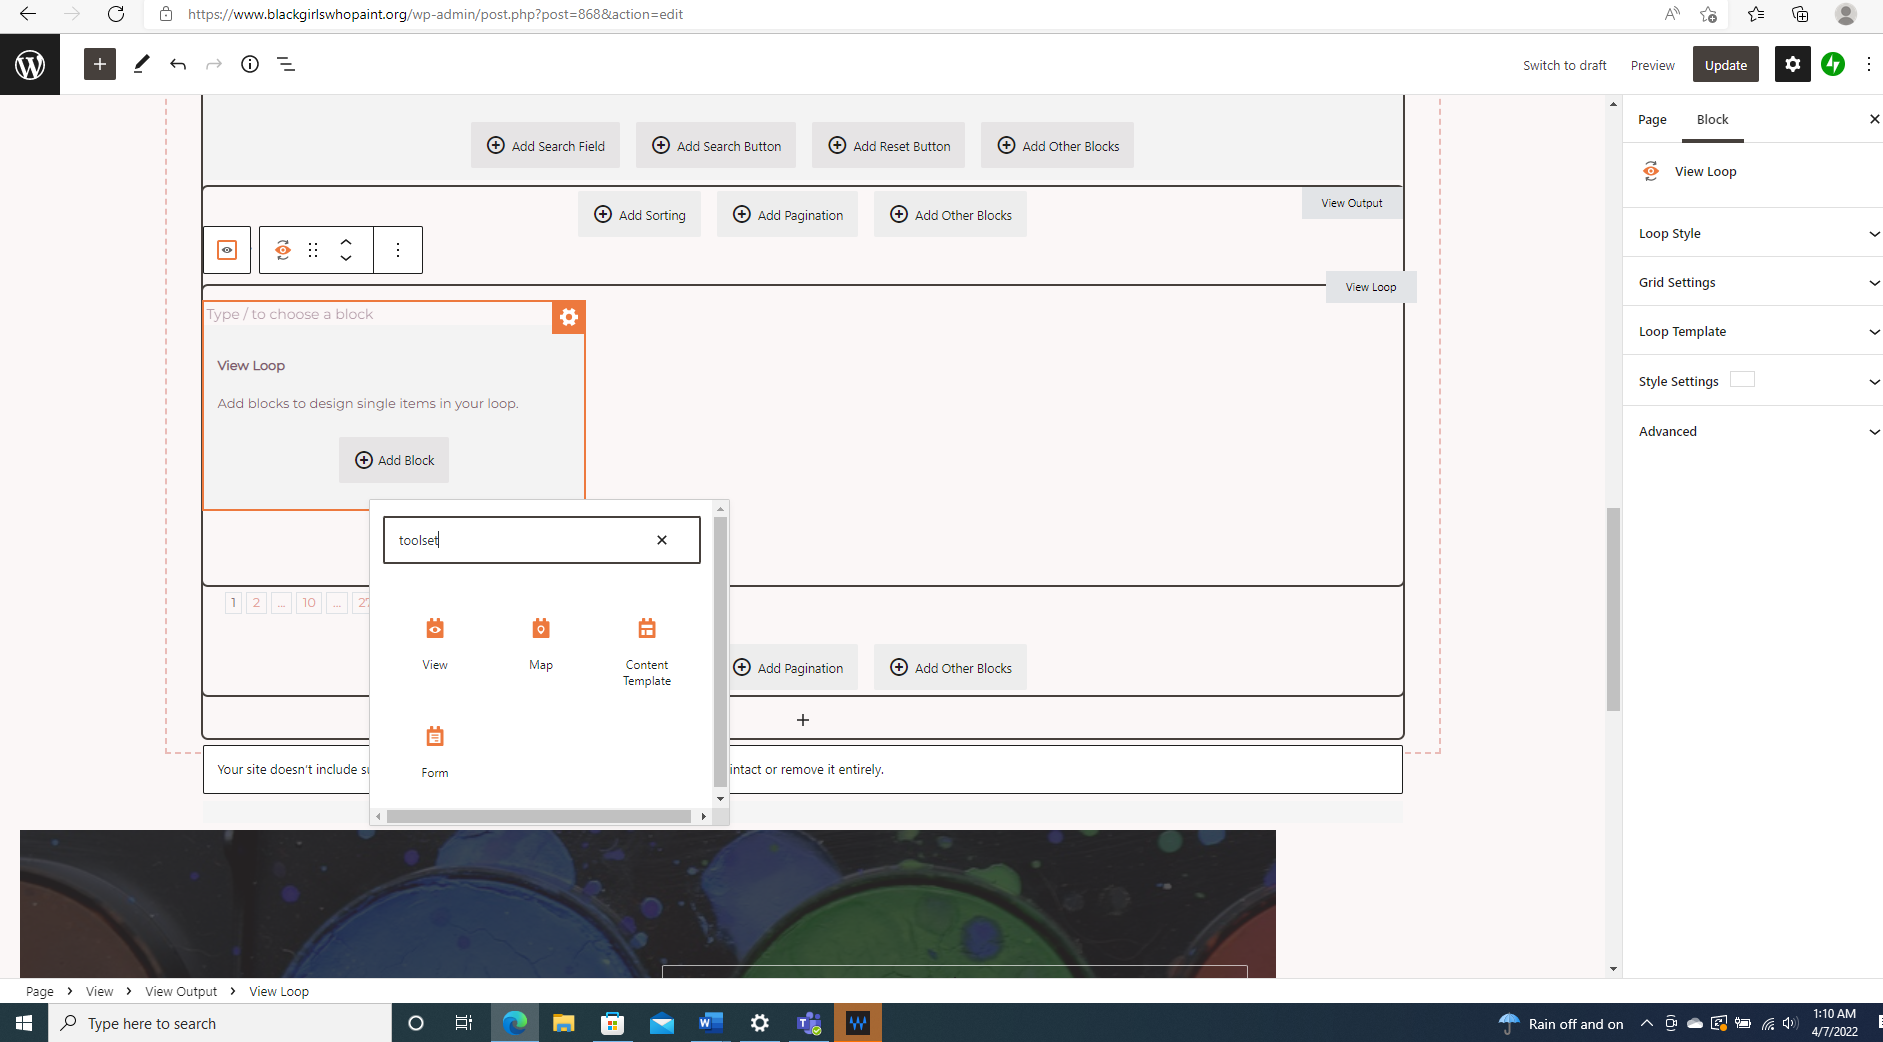Open the block inserter plus button

(x=99, y=64)
